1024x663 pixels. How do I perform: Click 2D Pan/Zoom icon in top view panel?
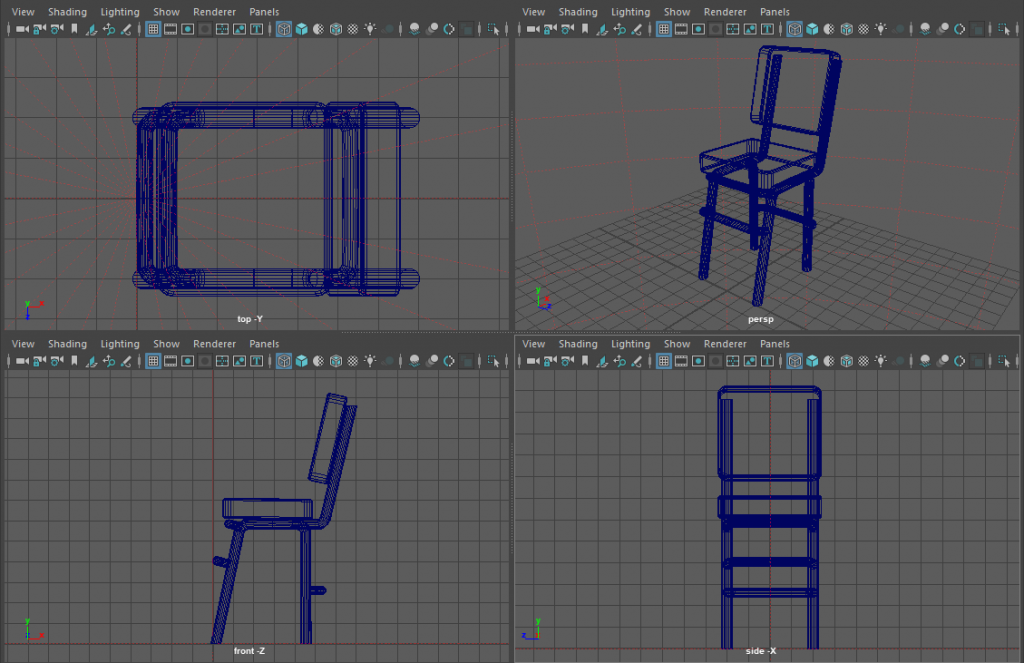tap(108, 29)
